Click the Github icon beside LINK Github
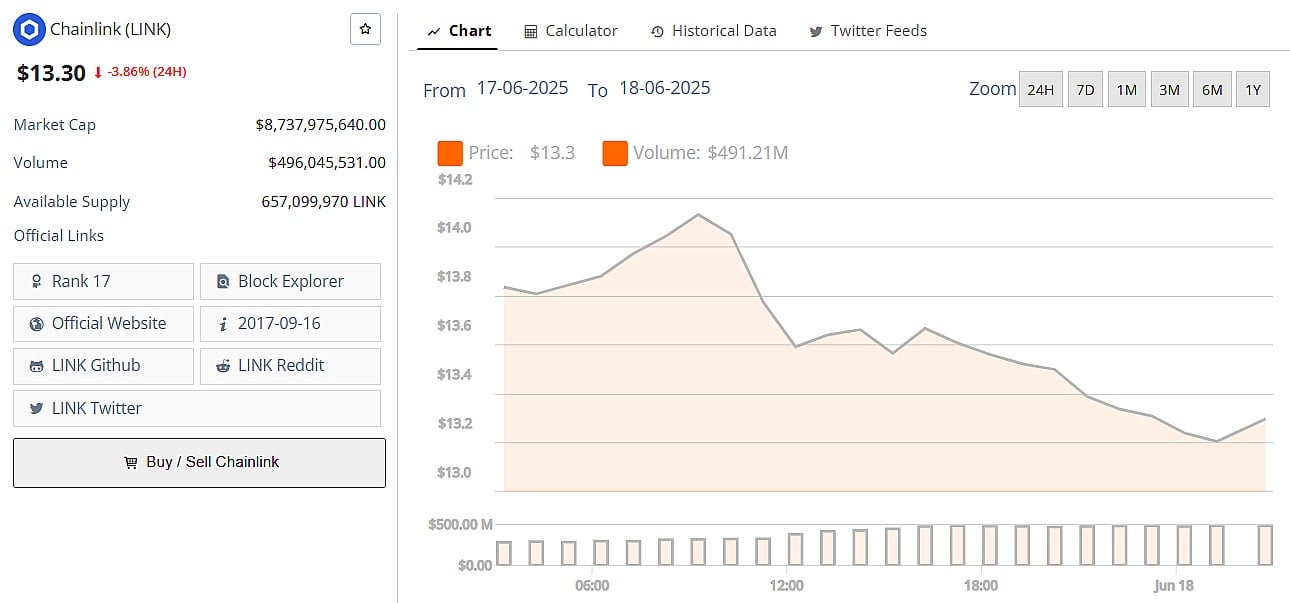The image size is (1290, 603). pos(36,366)
